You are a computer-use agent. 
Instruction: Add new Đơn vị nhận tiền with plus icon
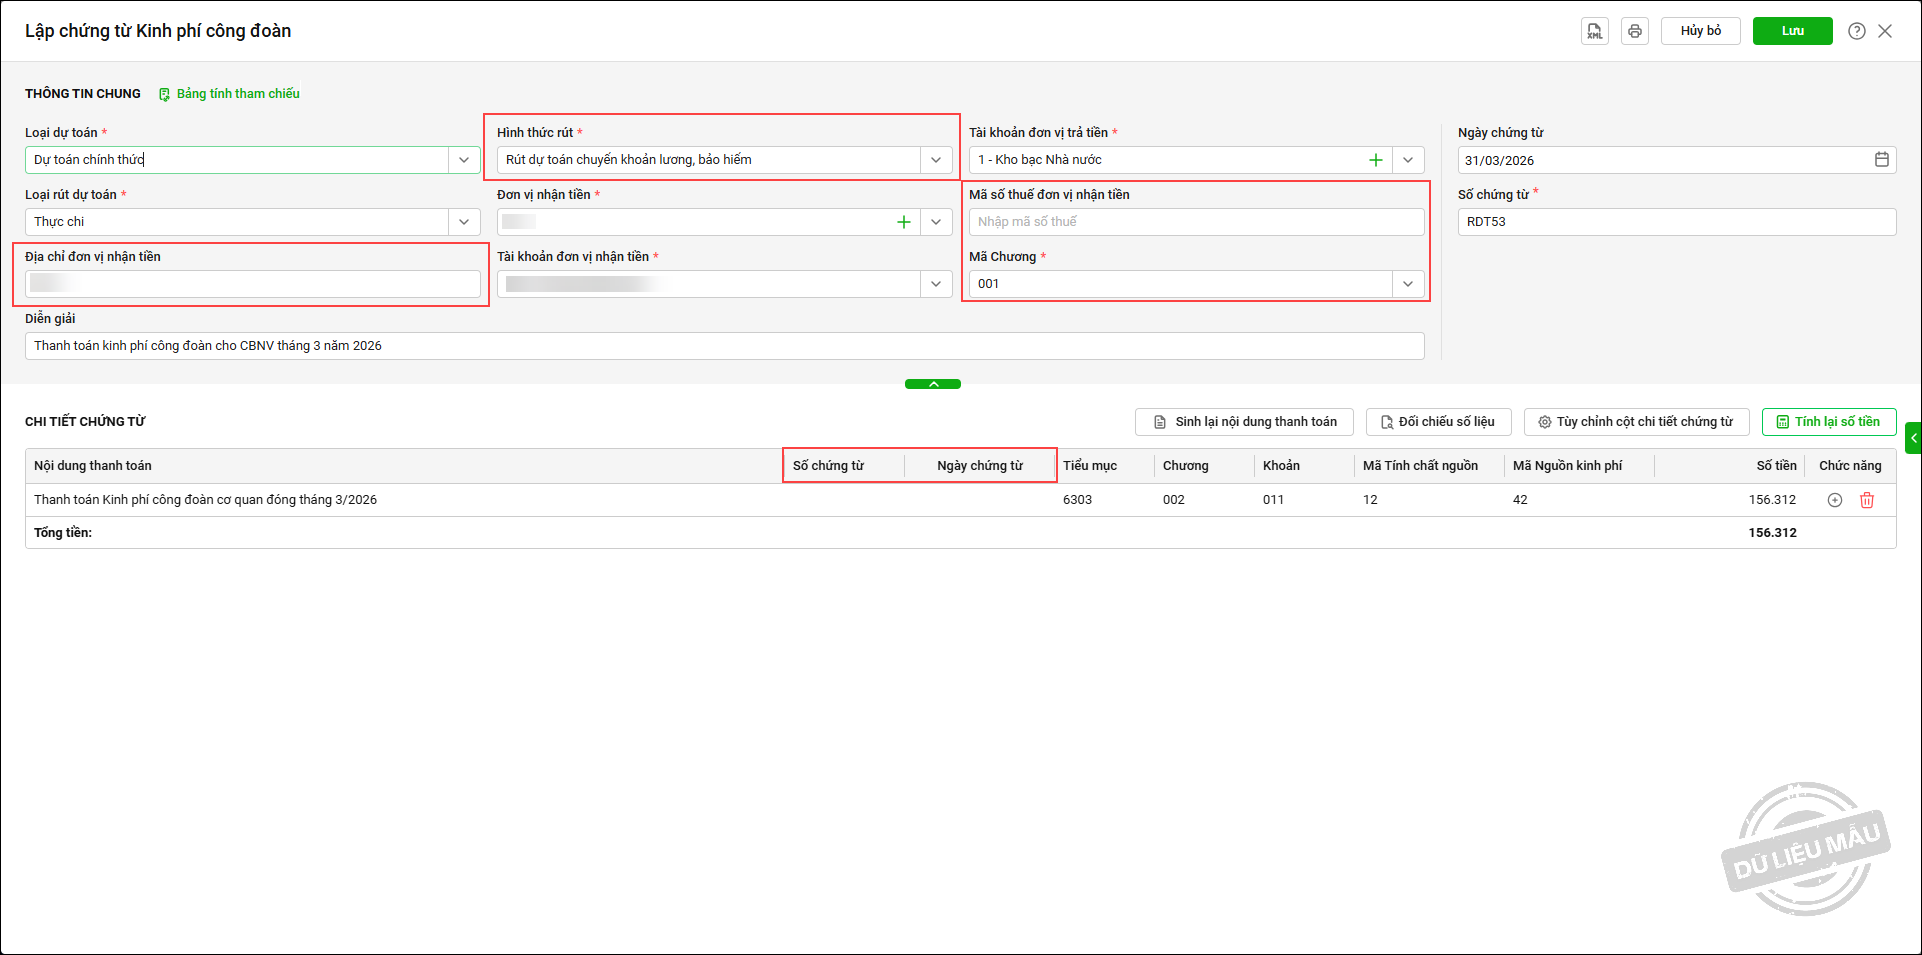[904, 222]
